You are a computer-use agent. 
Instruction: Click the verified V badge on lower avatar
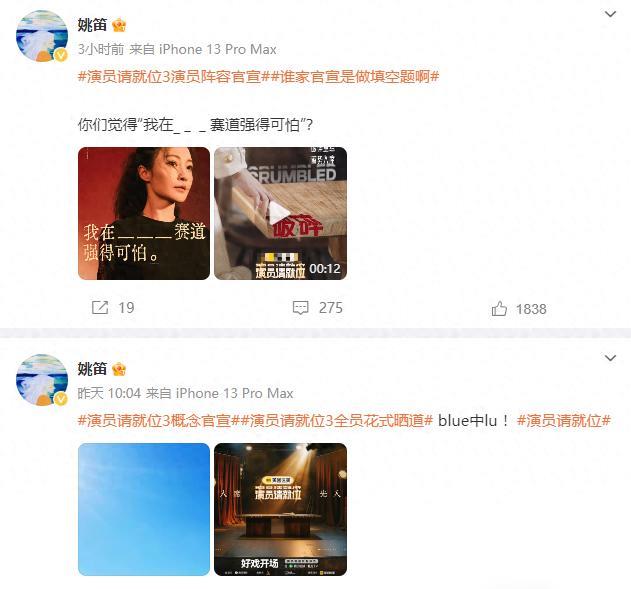point(61,399)
